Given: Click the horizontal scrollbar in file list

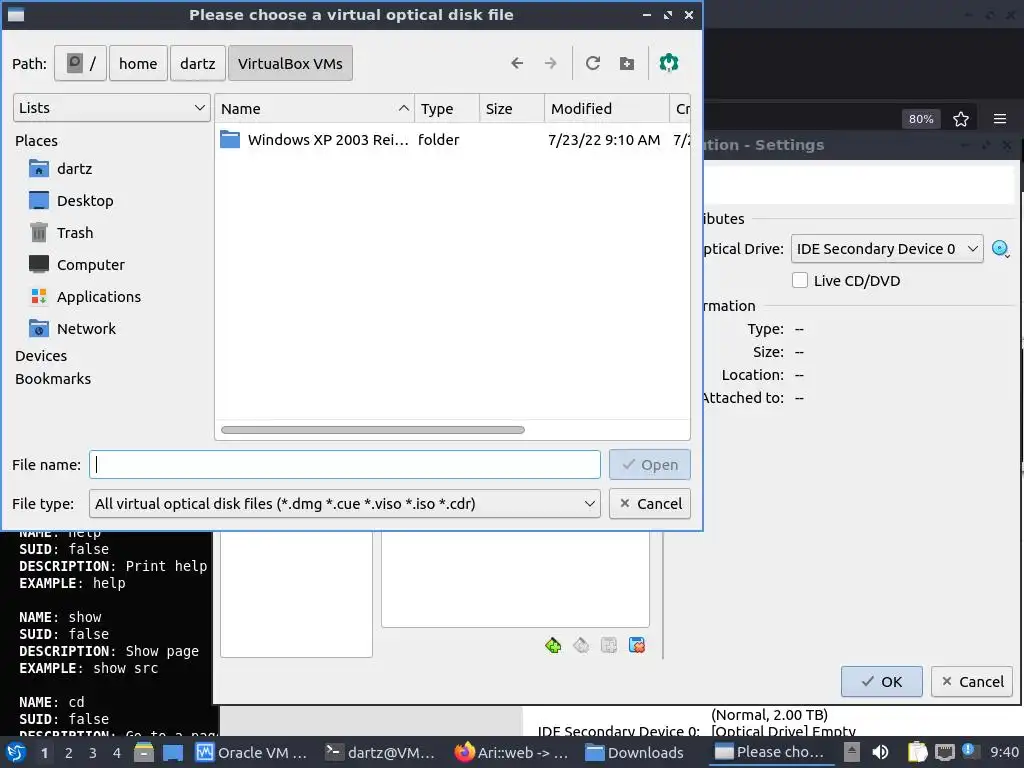Looking at the screenshot, I should click(373, 430).
